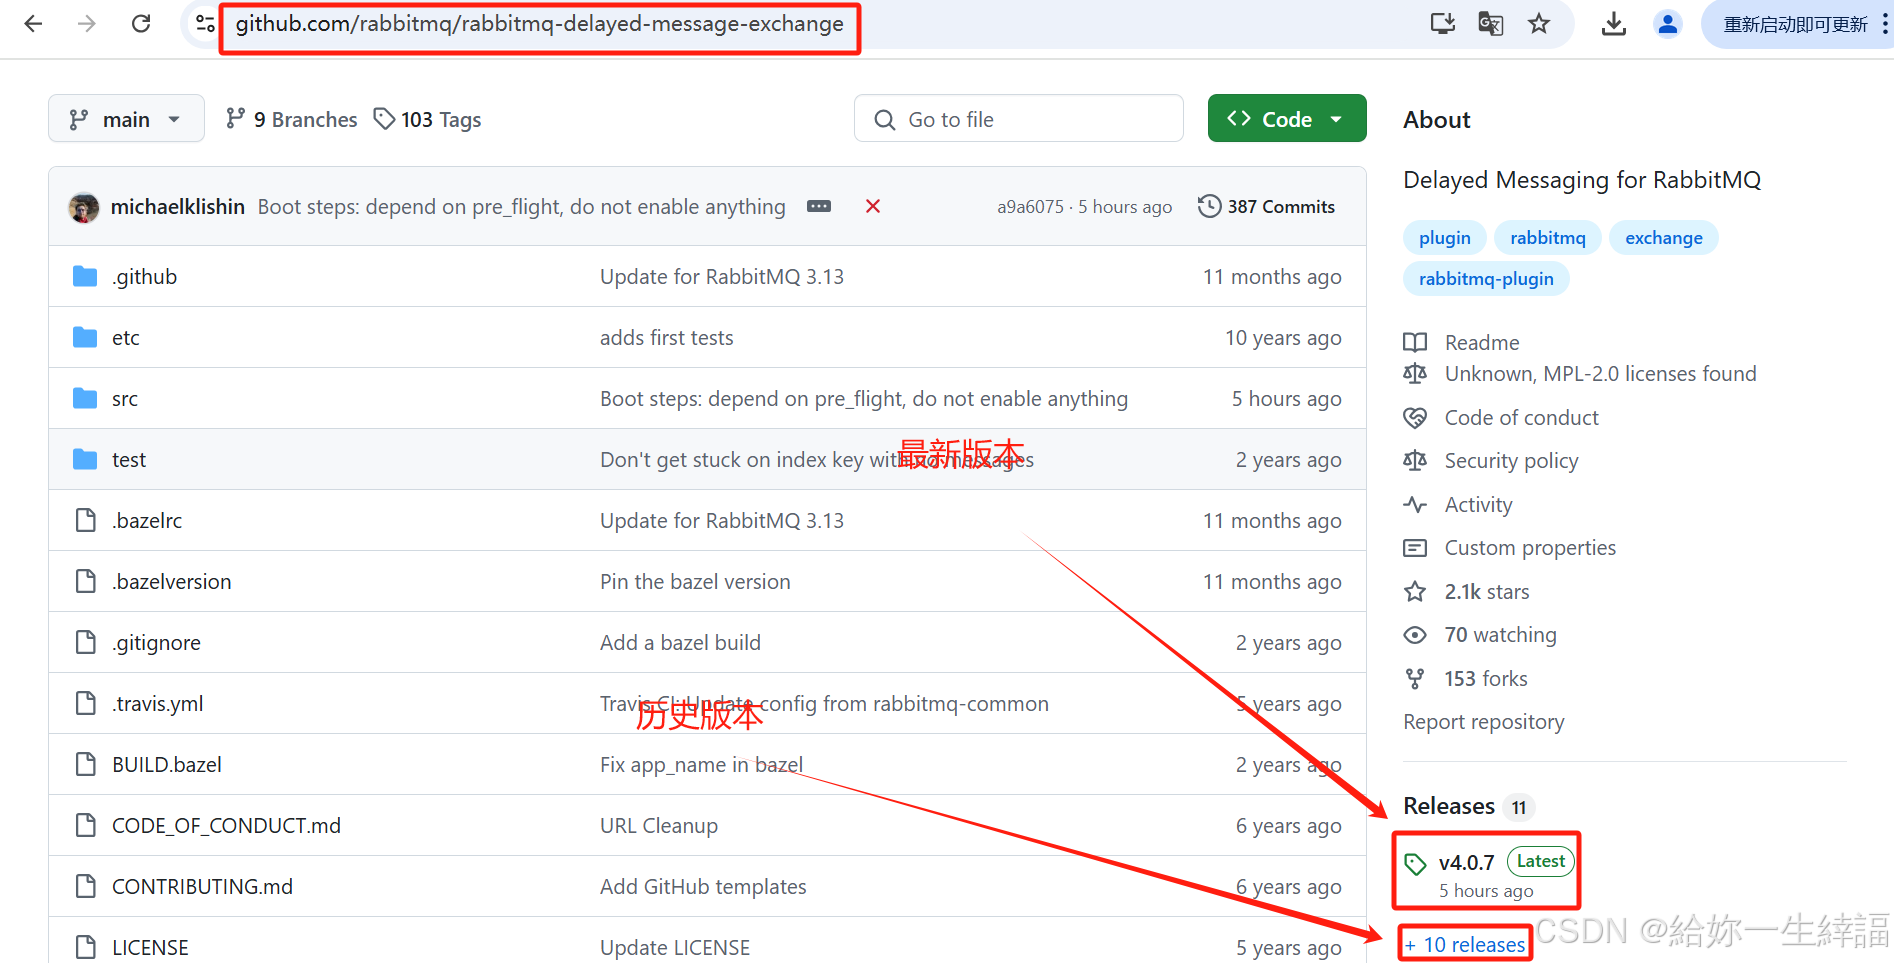The height and width of the screenshot is (963, 1894).
Task: Click the .gitignore file icon
Action: pyautogui.click(x=86, y=643)
